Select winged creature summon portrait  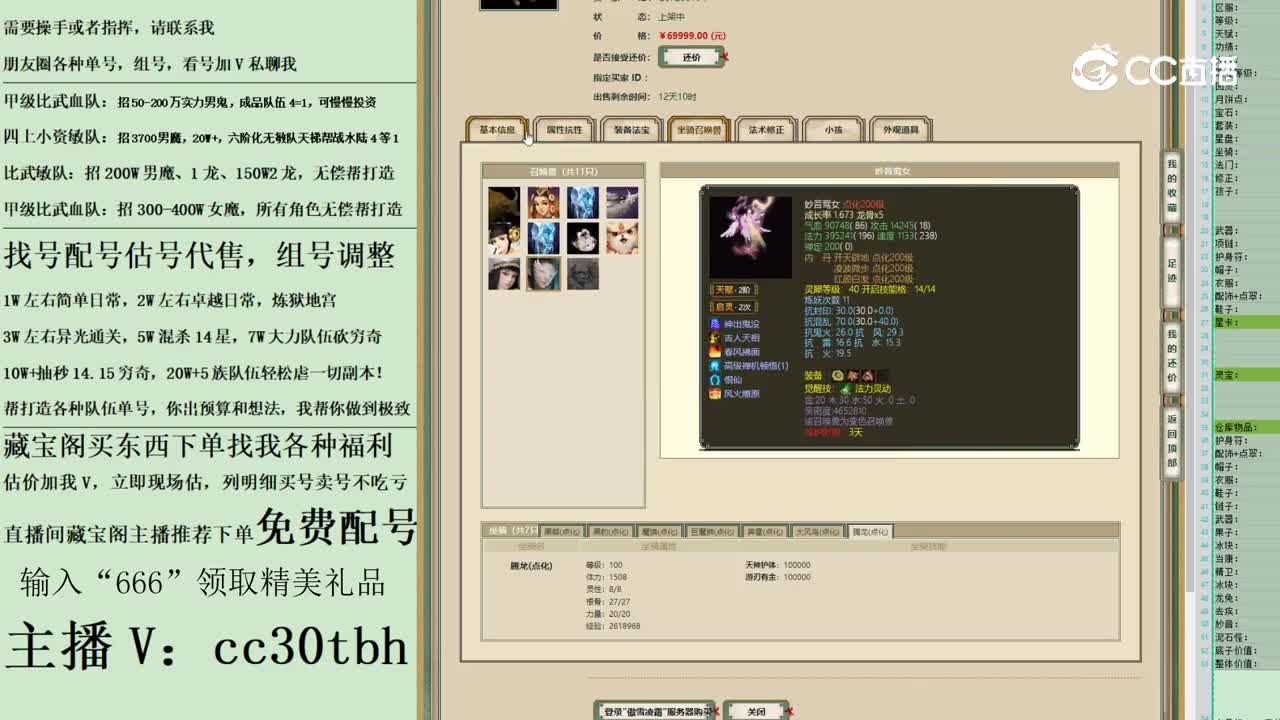coord(621,203)
